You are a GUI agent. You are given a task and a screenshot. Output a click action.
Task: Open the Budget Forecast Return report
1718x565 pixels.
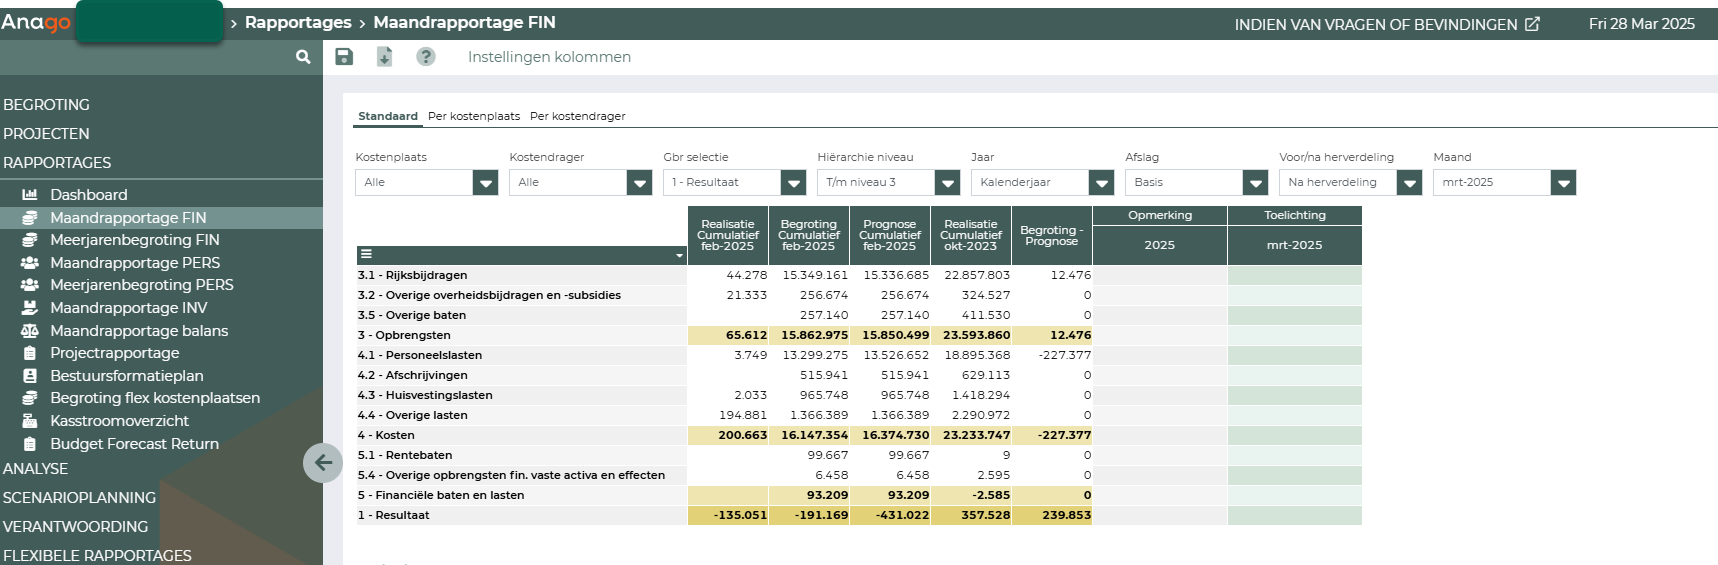click(134, 444)
